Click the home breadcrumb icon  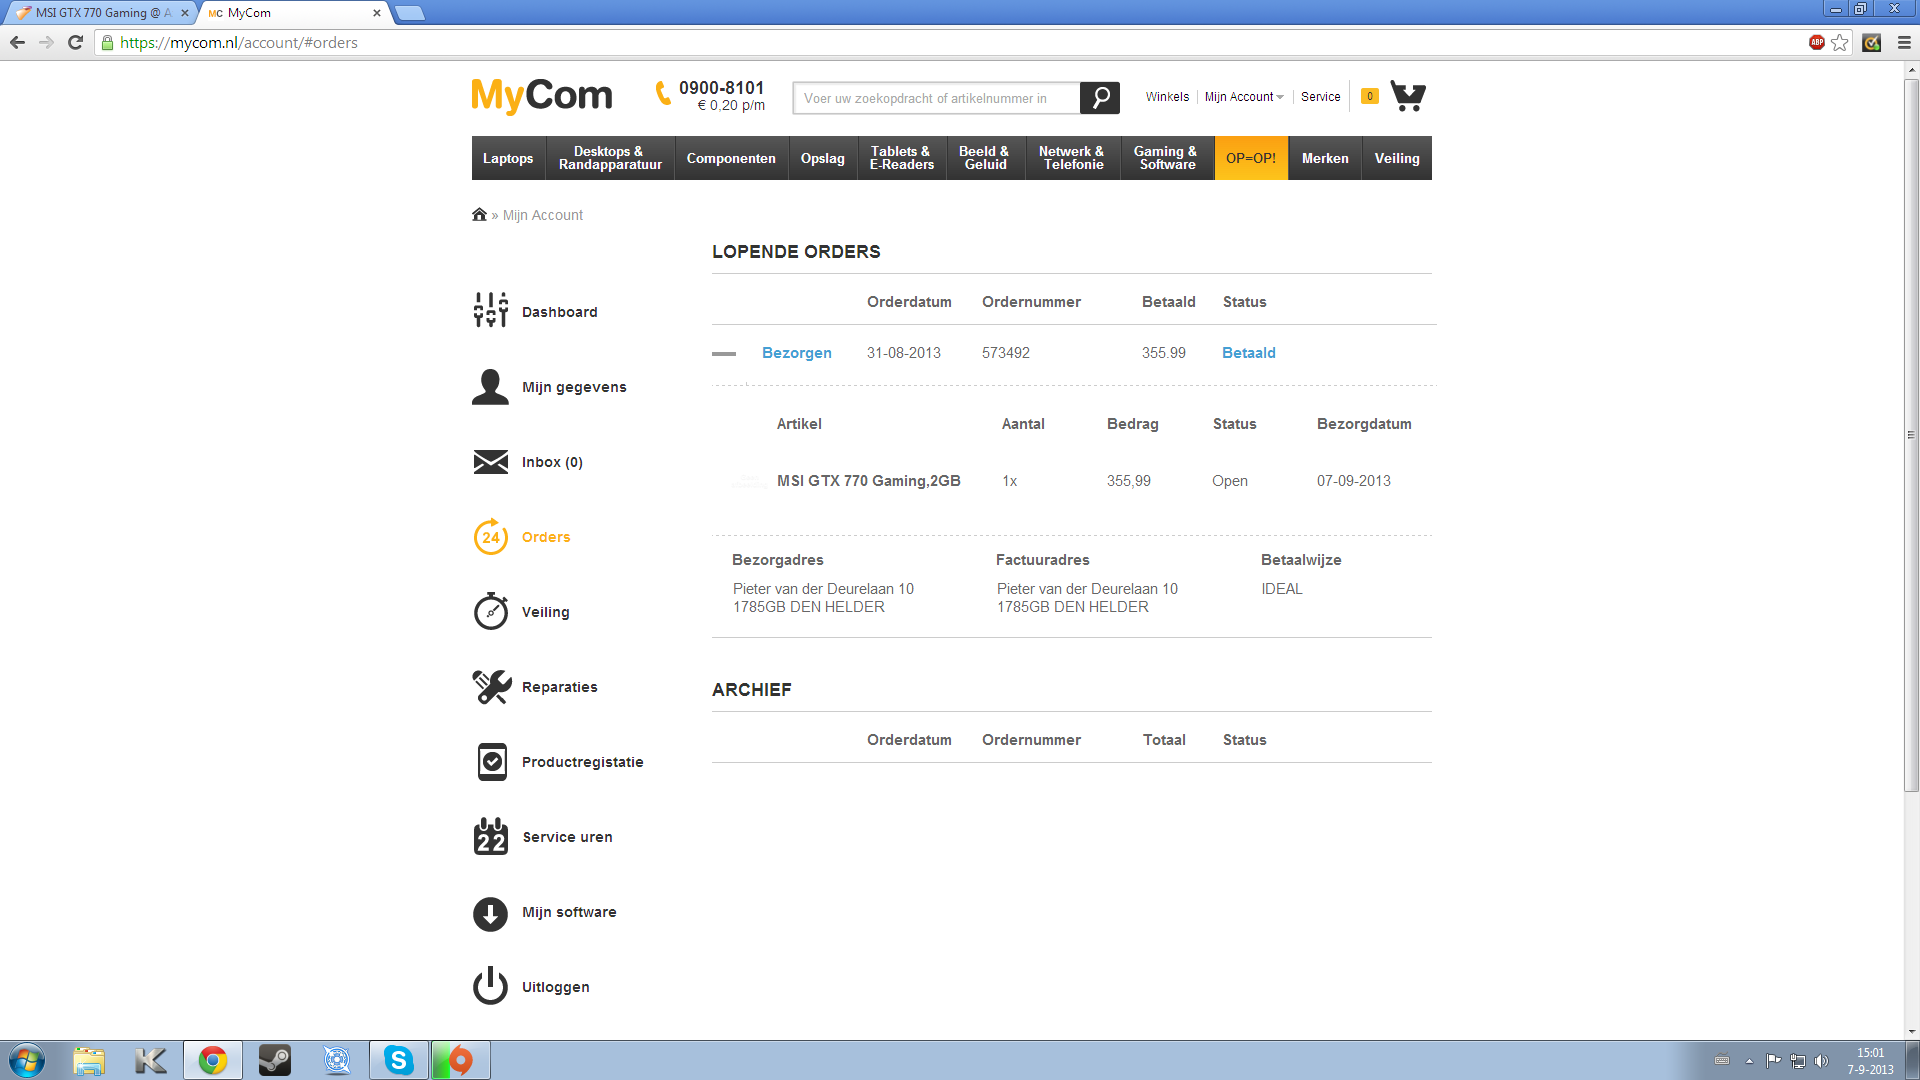point(479,215)
